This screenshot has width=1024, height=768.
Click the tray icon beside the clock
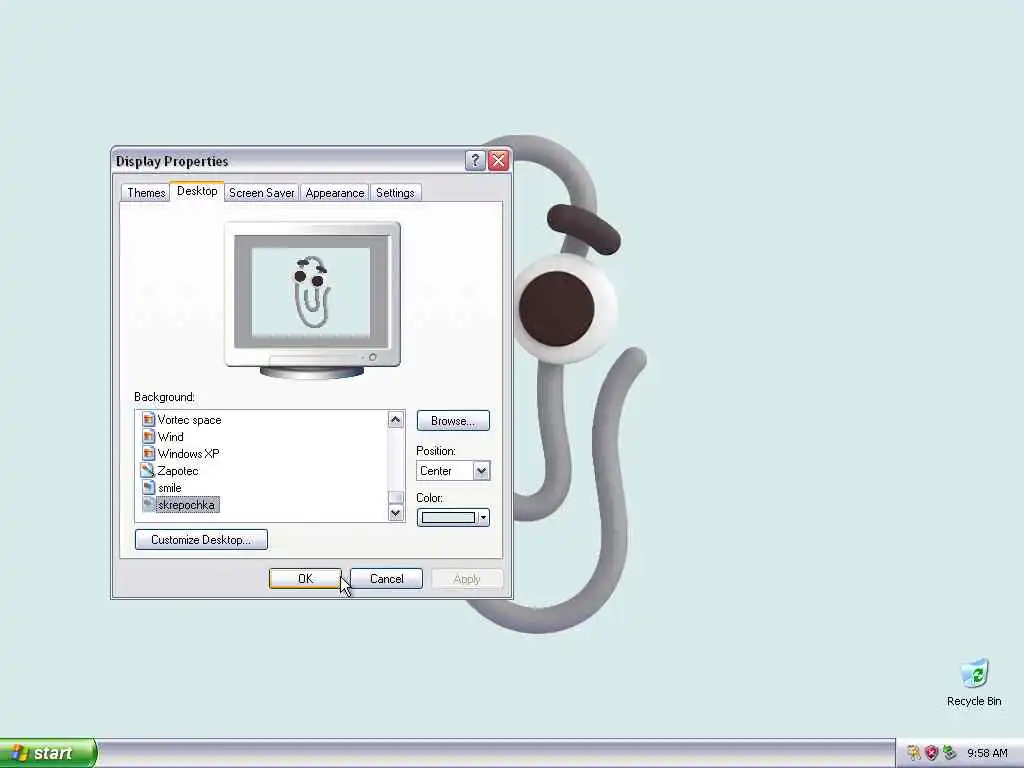tap(950, 753)
